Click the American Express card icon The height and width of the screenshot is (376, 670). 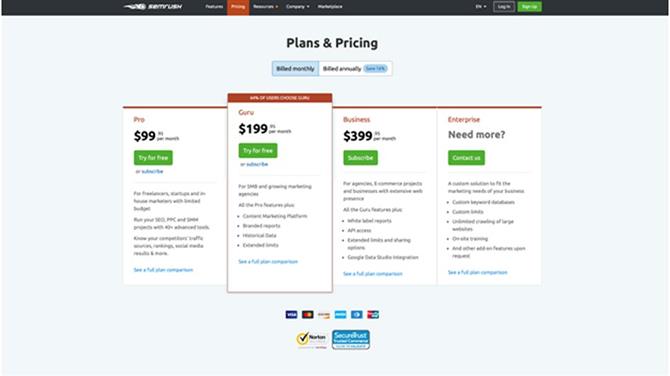[x=341, y=315]
